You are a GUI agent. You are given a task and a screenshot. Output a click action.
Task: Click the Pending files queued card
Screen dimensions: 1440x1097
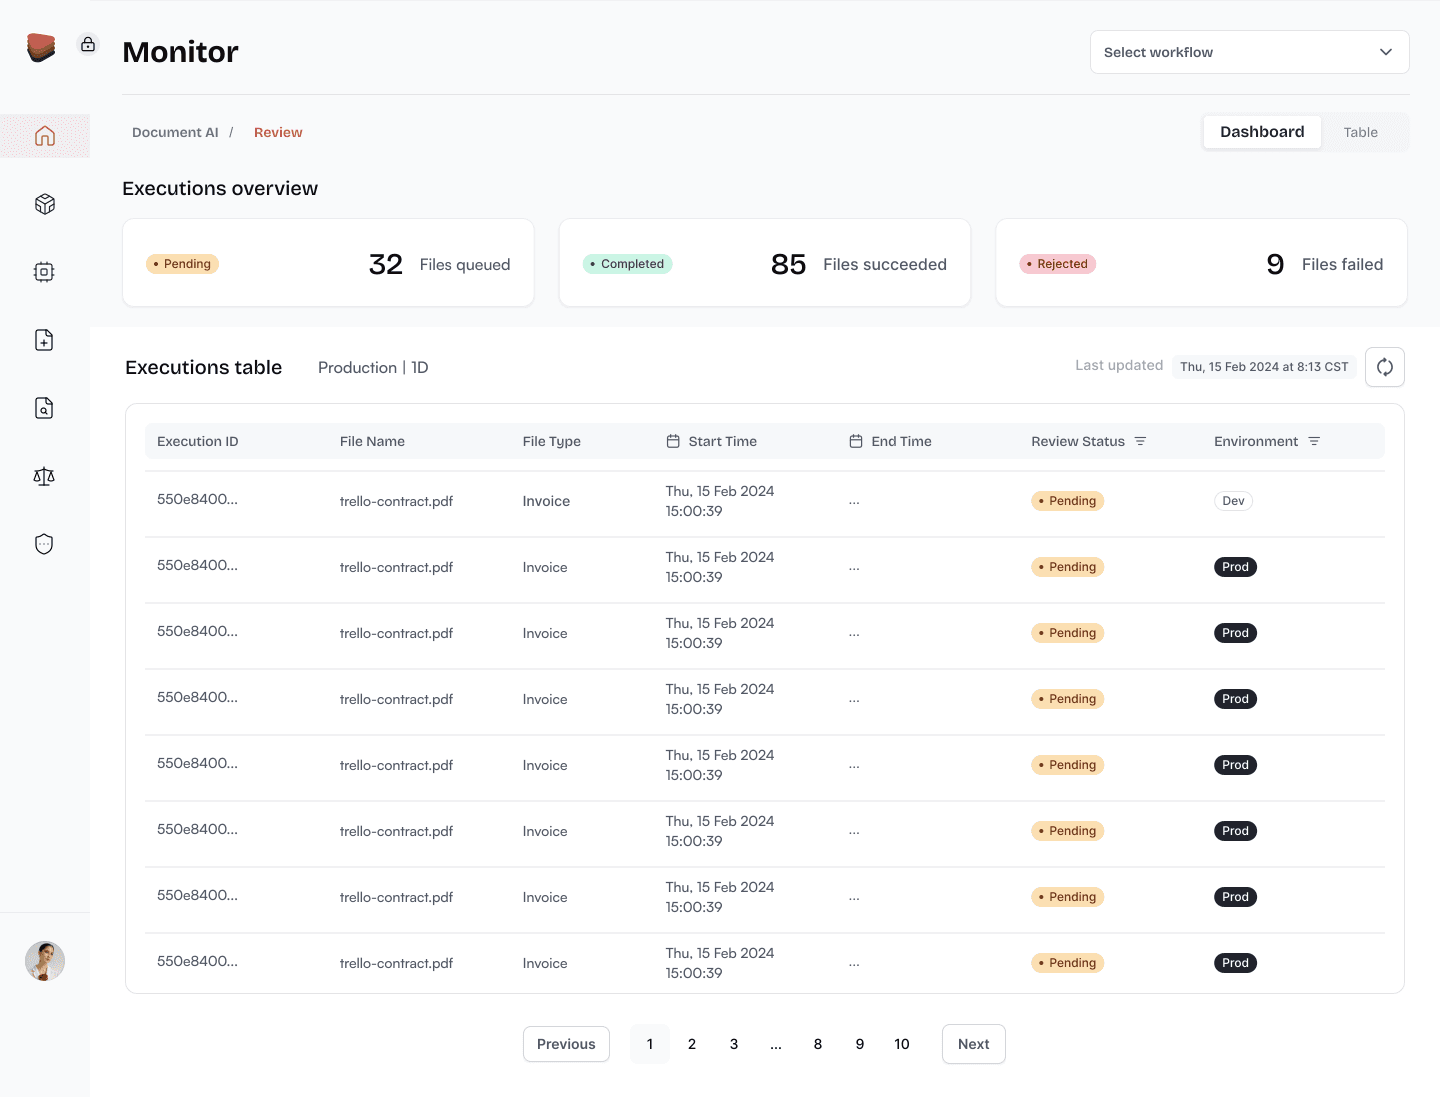(x=328, y=263)
